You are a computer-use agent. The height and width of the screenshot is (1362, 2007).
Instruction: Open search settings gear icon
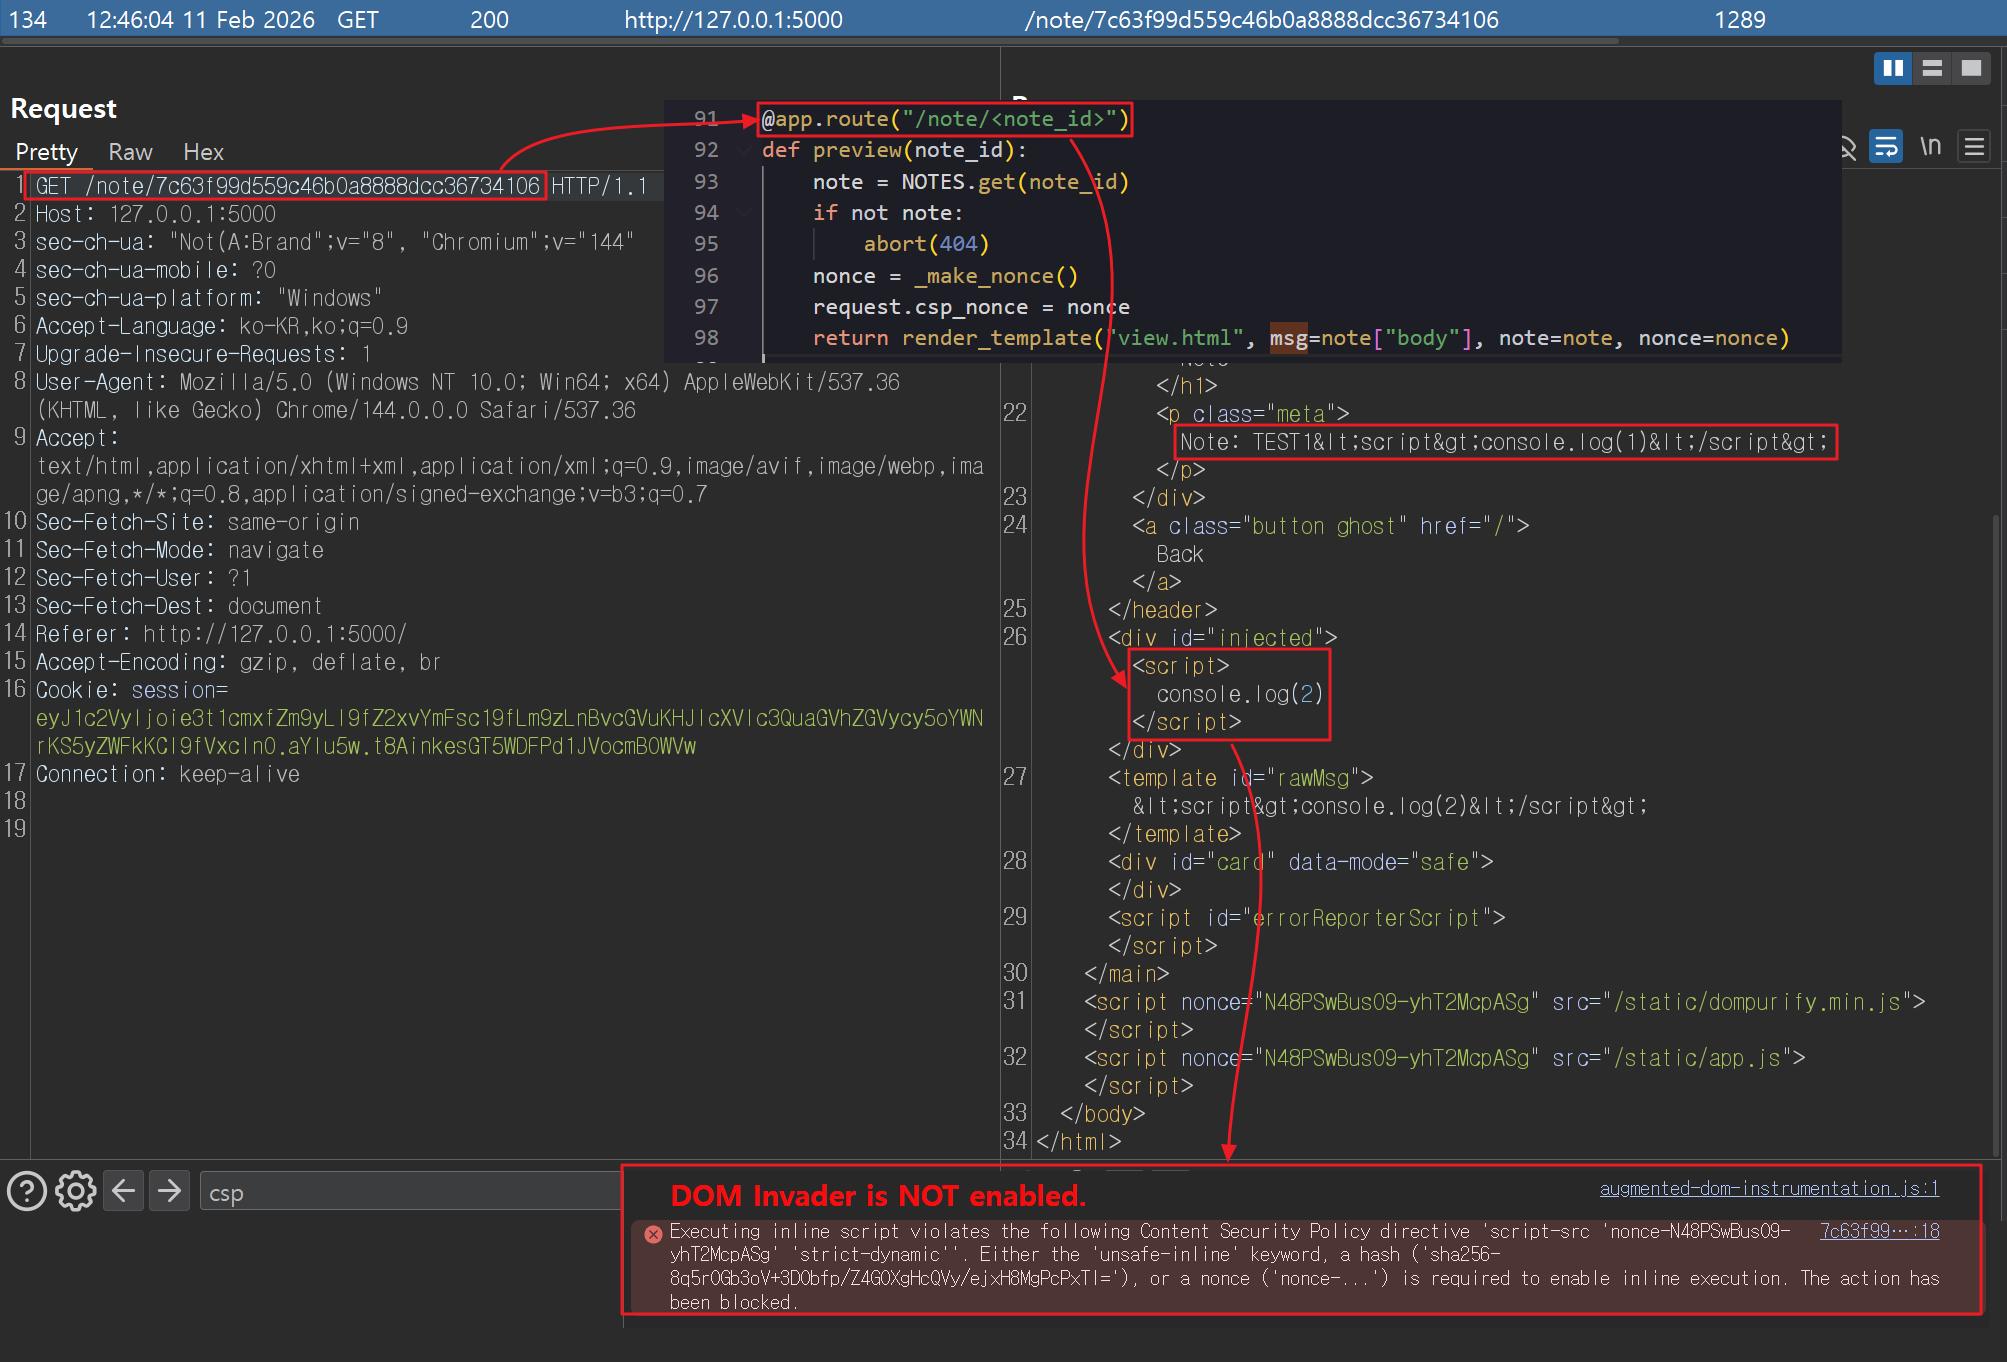point(76,1191)
